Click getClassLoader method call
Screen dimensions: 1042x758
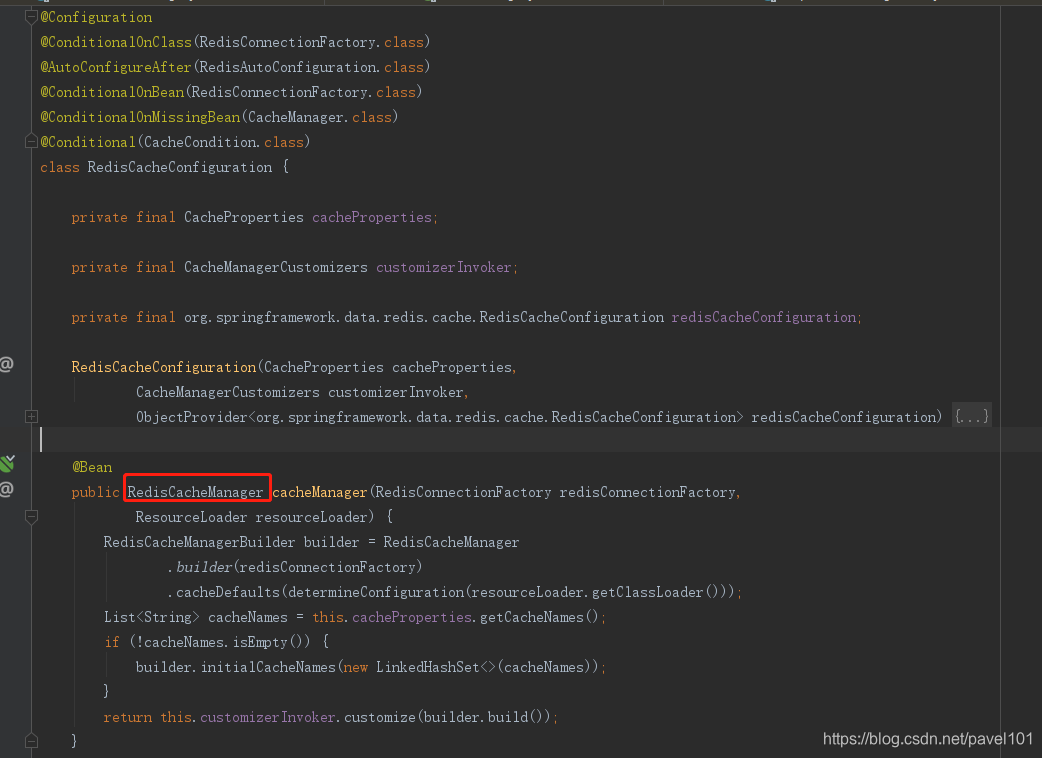[x=647, y=593]
